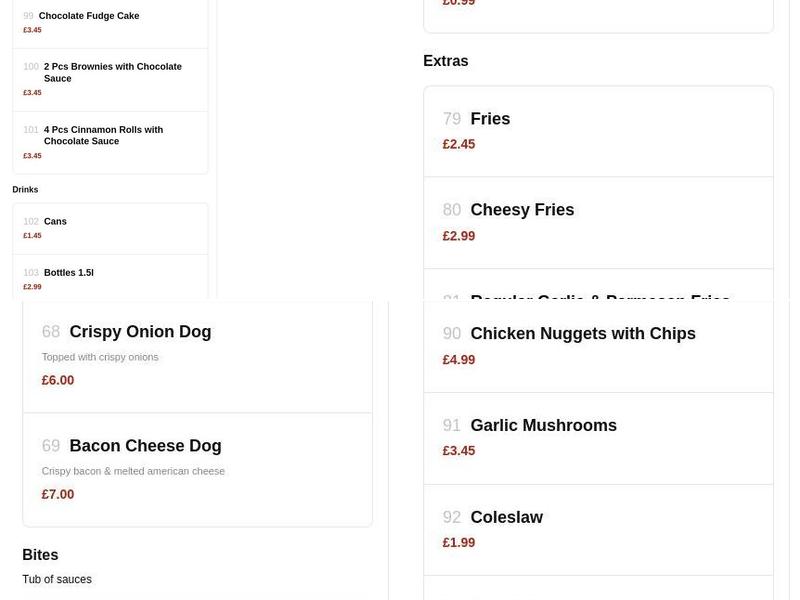
Task: Click the Bites section heading
Action: (x=41, y=555)
